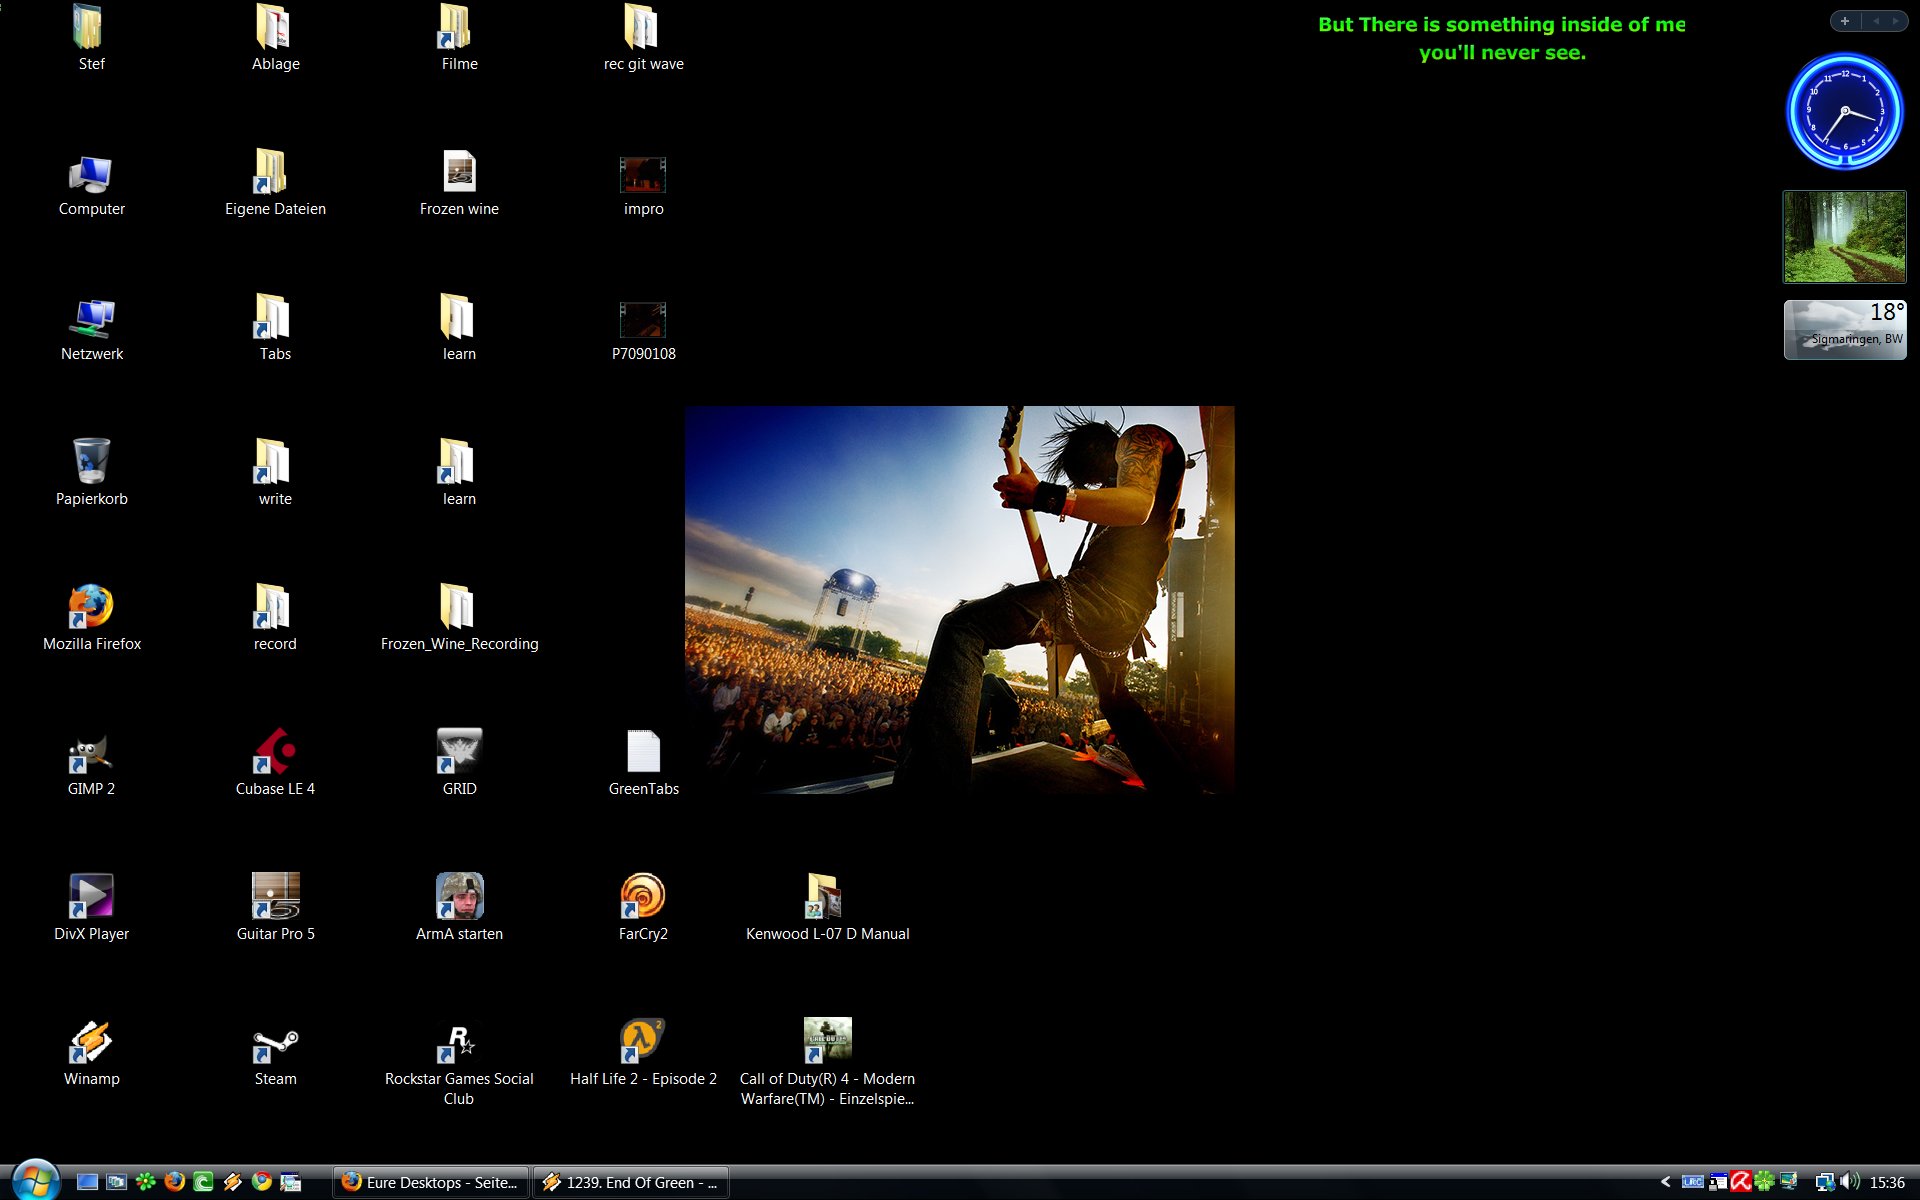
Task: Open Avira red umbrella tray icon
Action: tap(1741, 1182)
